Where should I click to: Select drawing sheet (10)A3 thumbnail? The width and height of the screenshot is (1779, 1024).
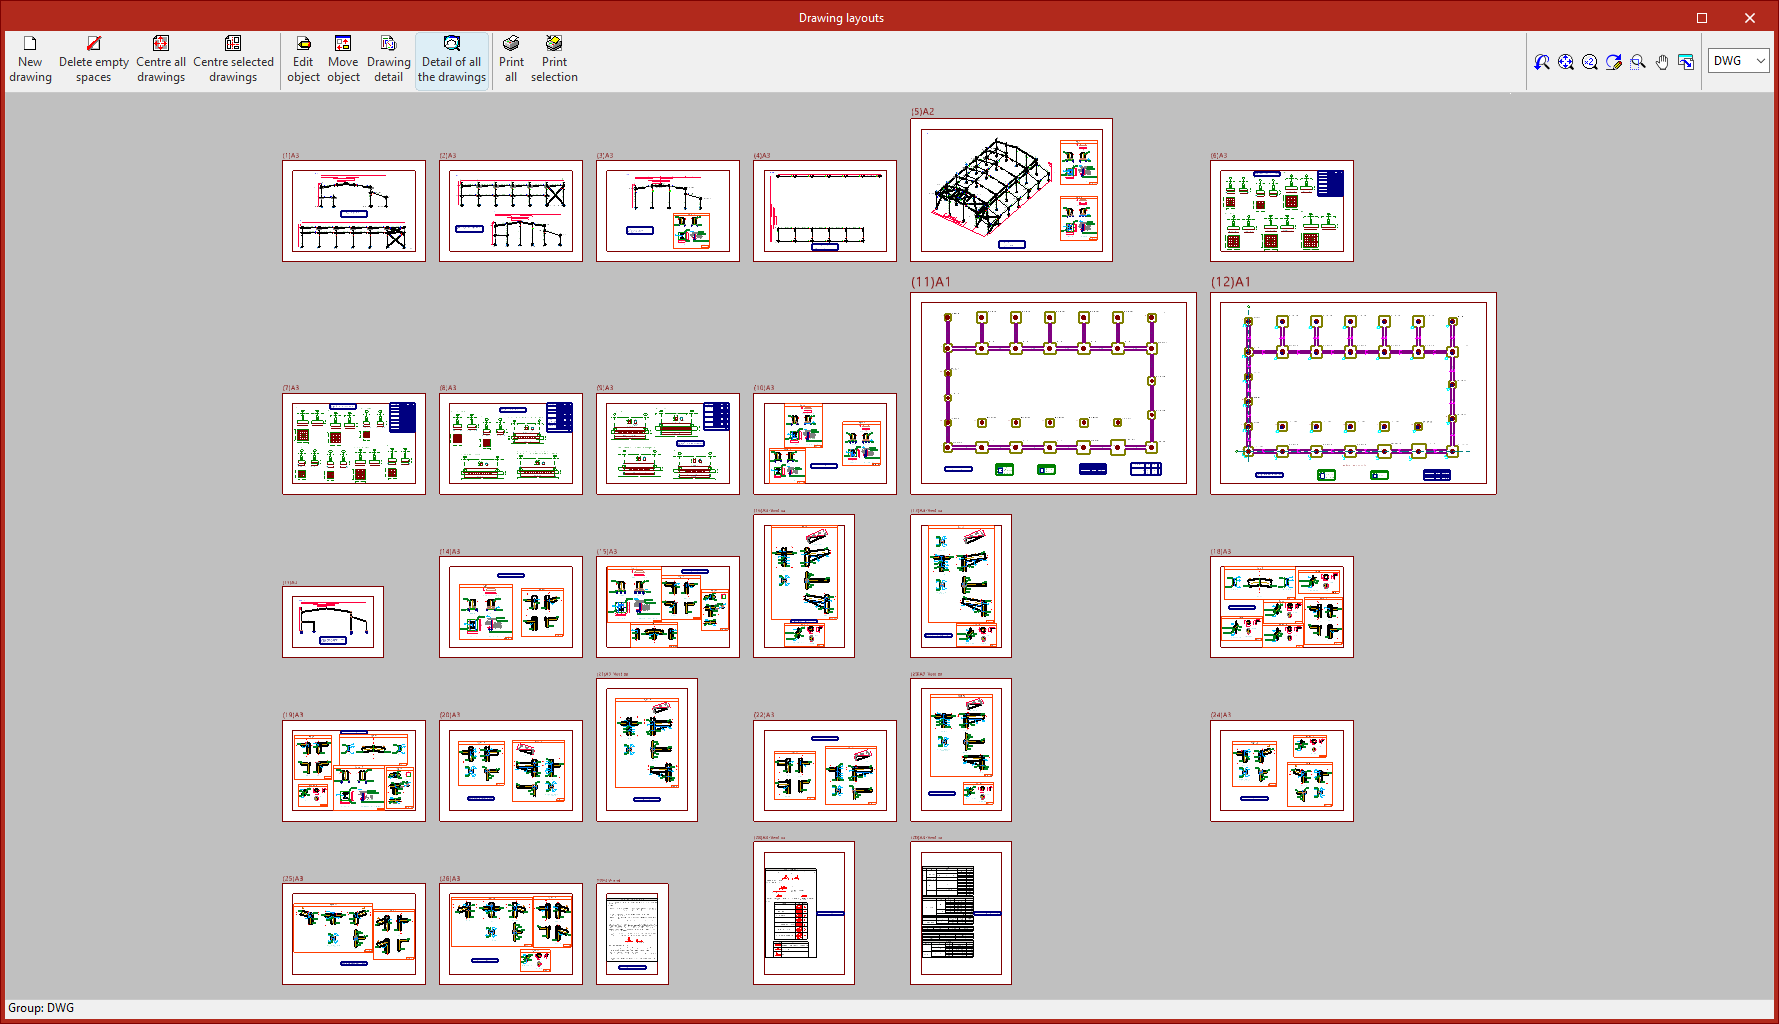pos(825,444)
